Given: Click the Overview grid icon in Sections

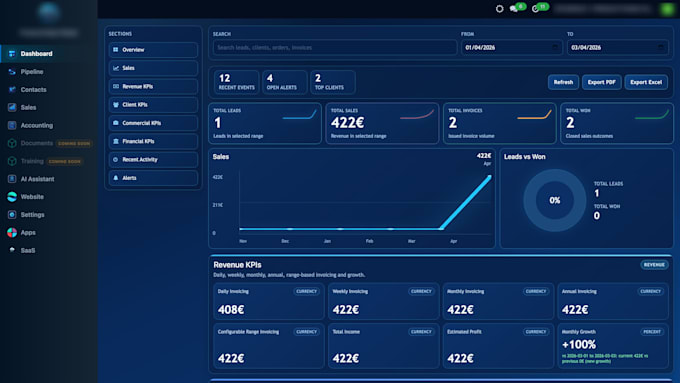Looking at the screenshot, I should coord(116,50).
